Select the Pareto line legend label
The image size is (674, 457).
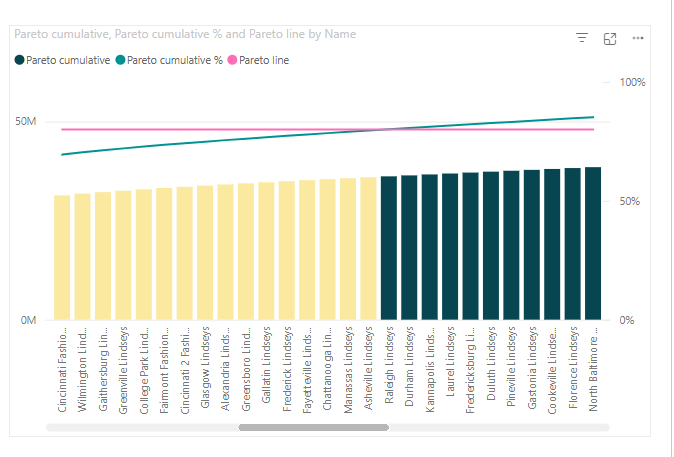tap(265, 60)
